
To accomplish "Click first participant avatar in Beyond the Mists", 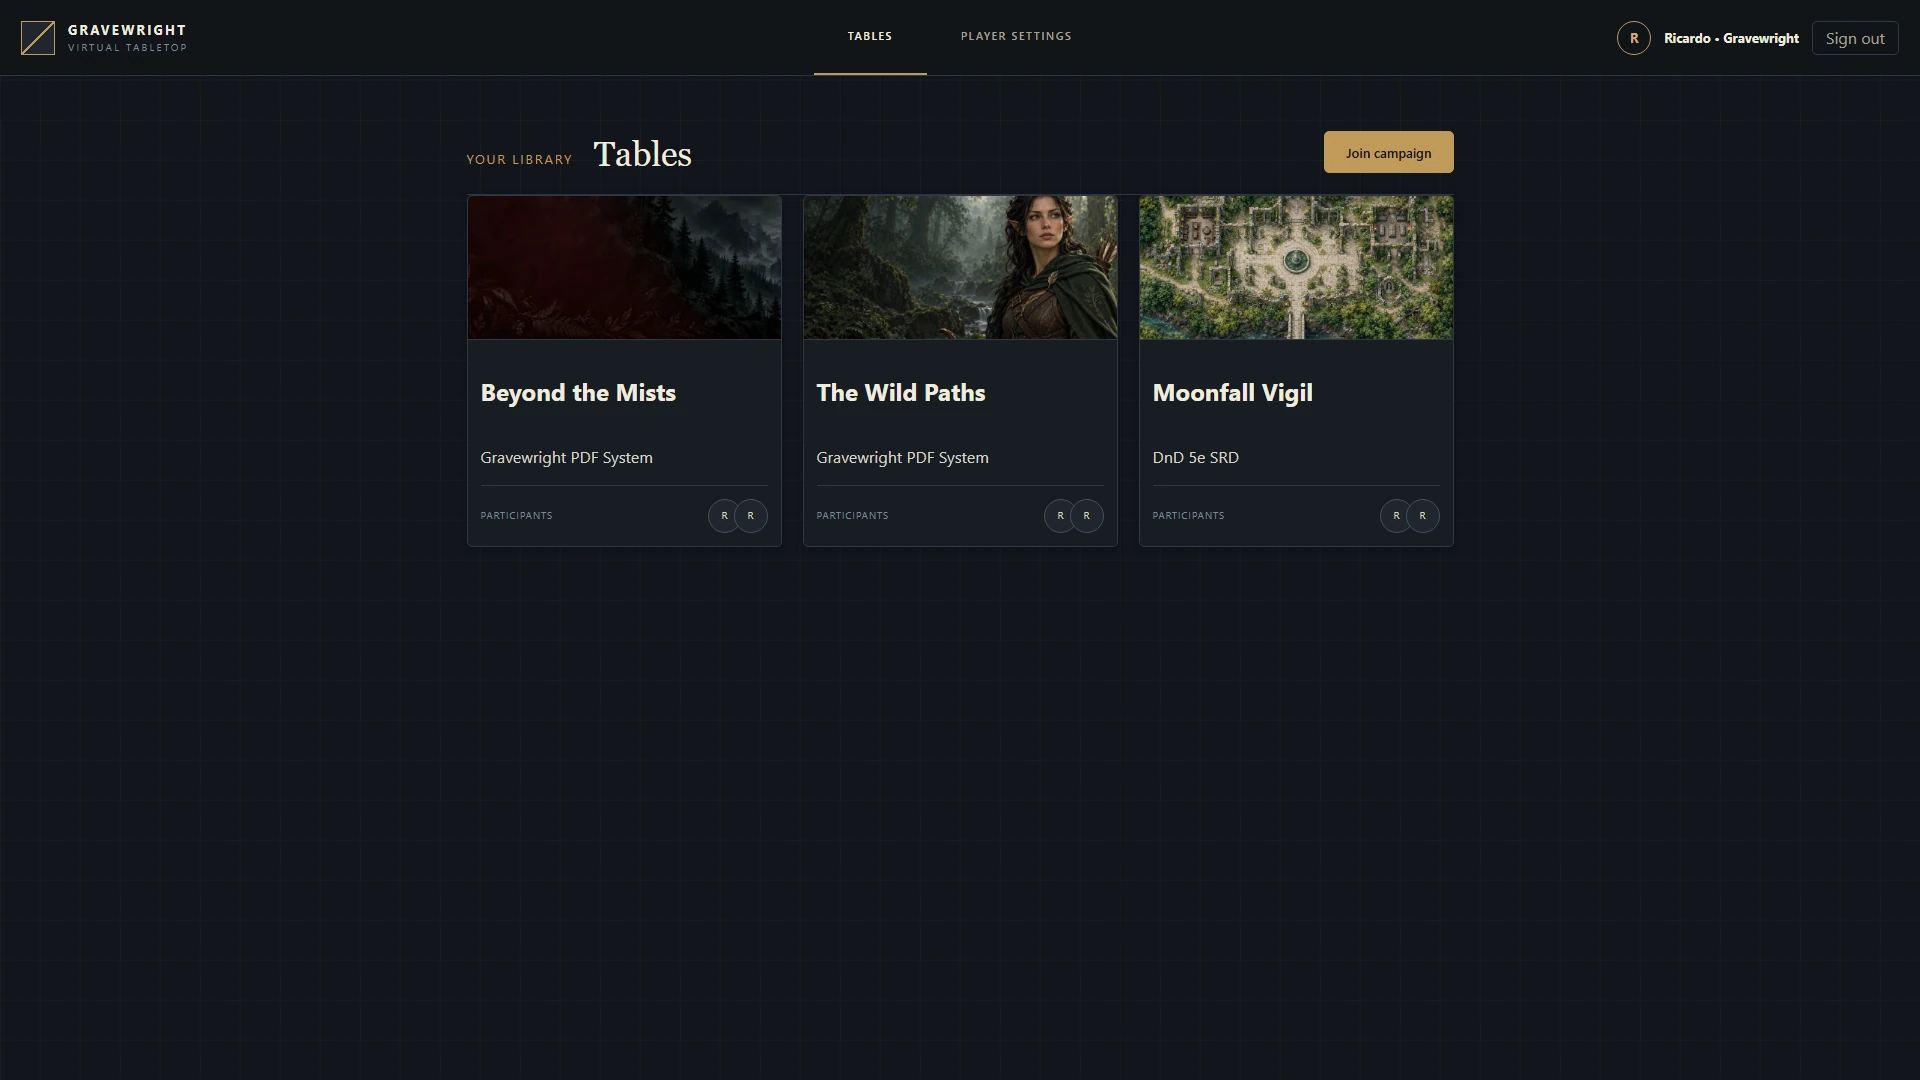I will (724, 516).
